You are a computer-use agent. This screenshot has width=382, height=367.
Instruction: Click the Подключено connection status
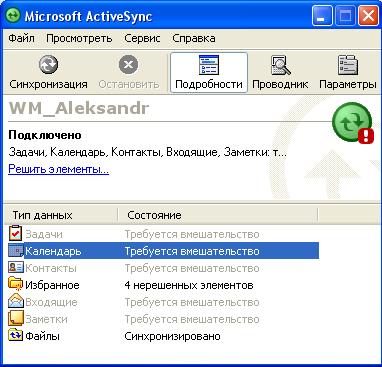(x=45, y=135)
